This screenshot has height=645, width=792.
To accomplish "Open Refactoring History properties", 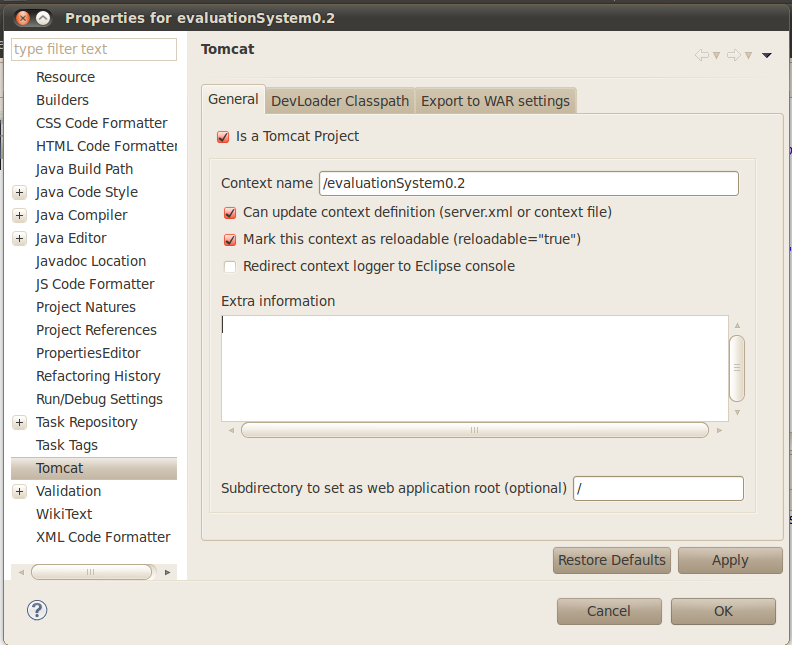I will [x=98, y=376].
